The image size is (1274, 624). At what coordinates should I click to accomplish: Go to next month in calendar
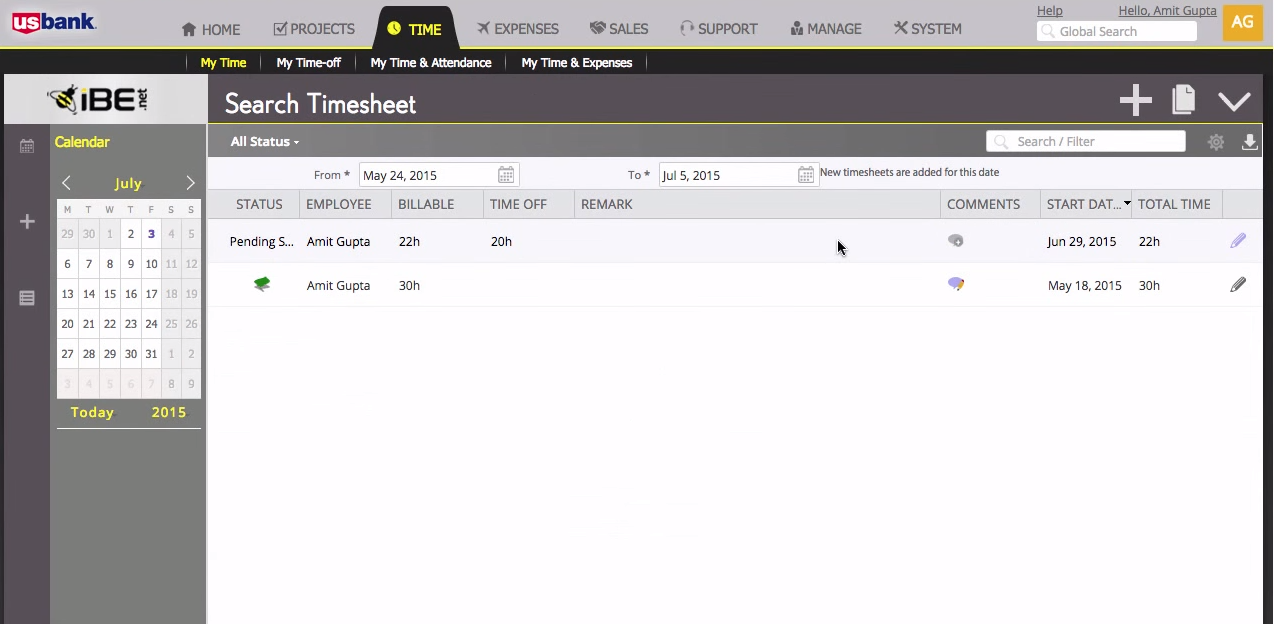tap(190, 183)
